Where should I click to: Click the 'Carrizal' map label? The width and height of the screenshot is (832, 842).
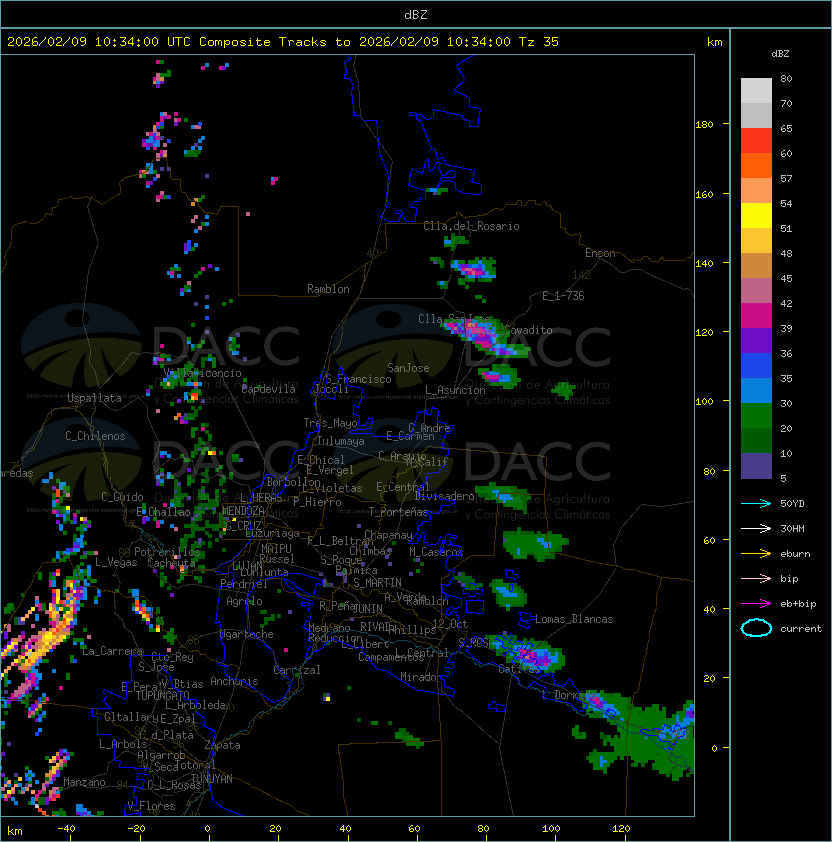tap(297, 670)
